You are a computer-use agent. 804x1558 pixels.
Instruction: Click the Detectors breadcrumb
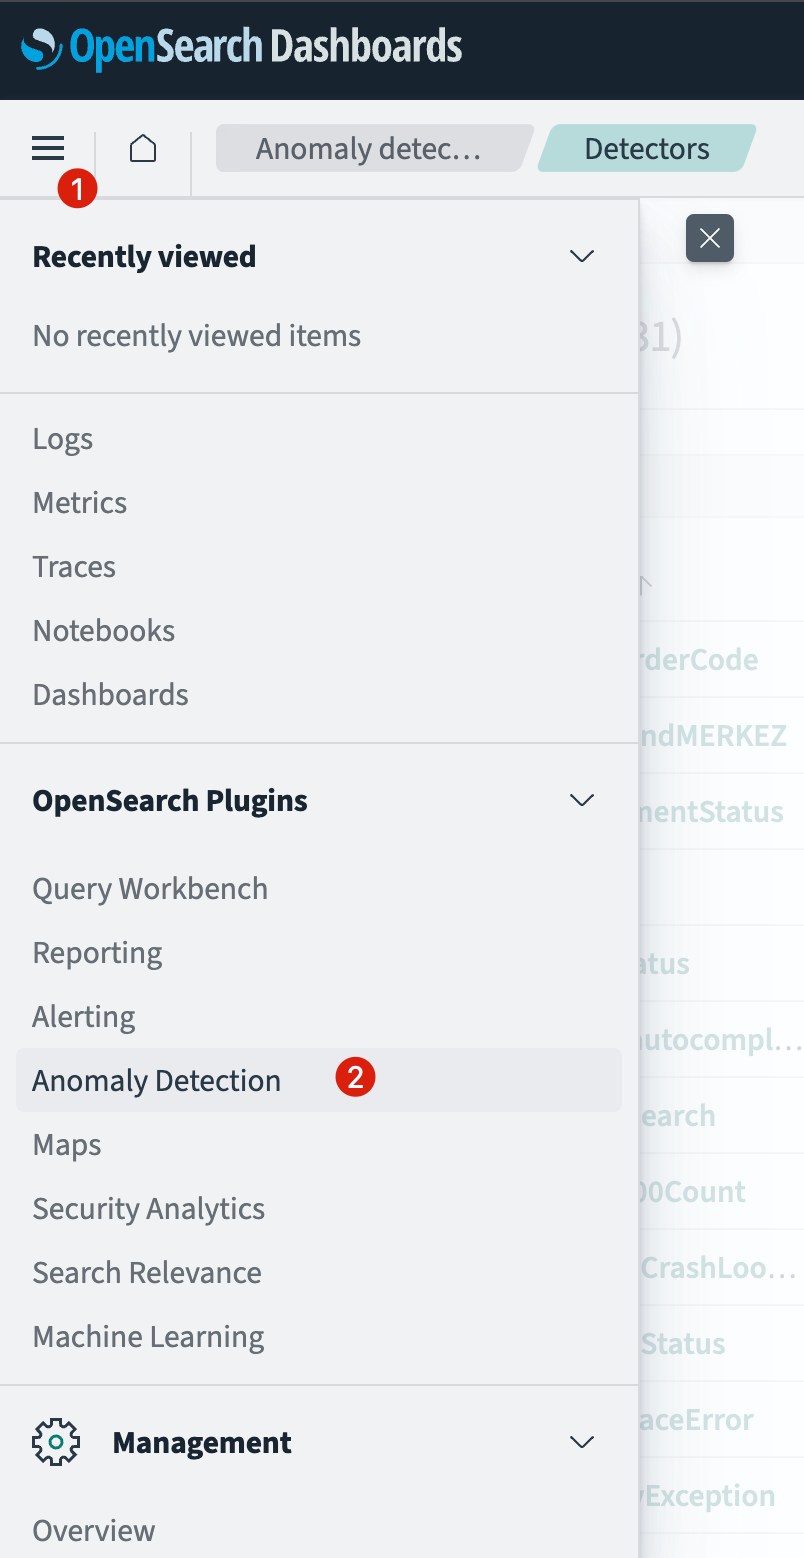pos(647,149)
